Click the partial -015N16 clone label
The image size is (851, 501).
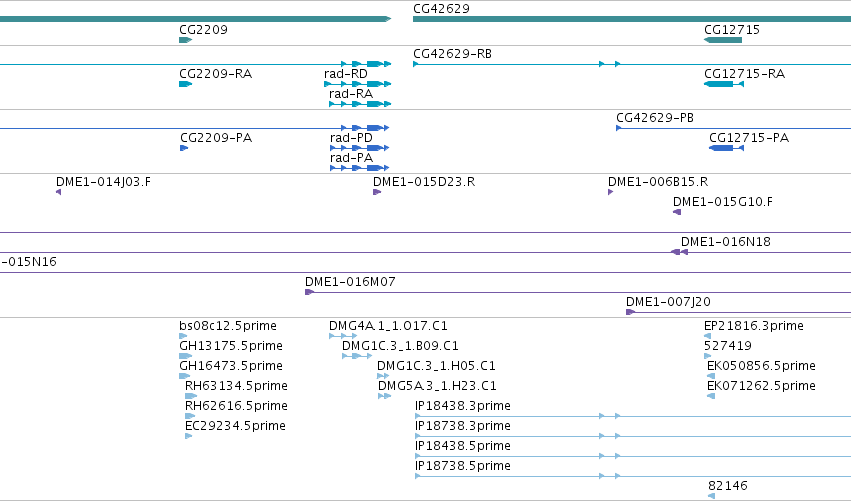(28, 262)
